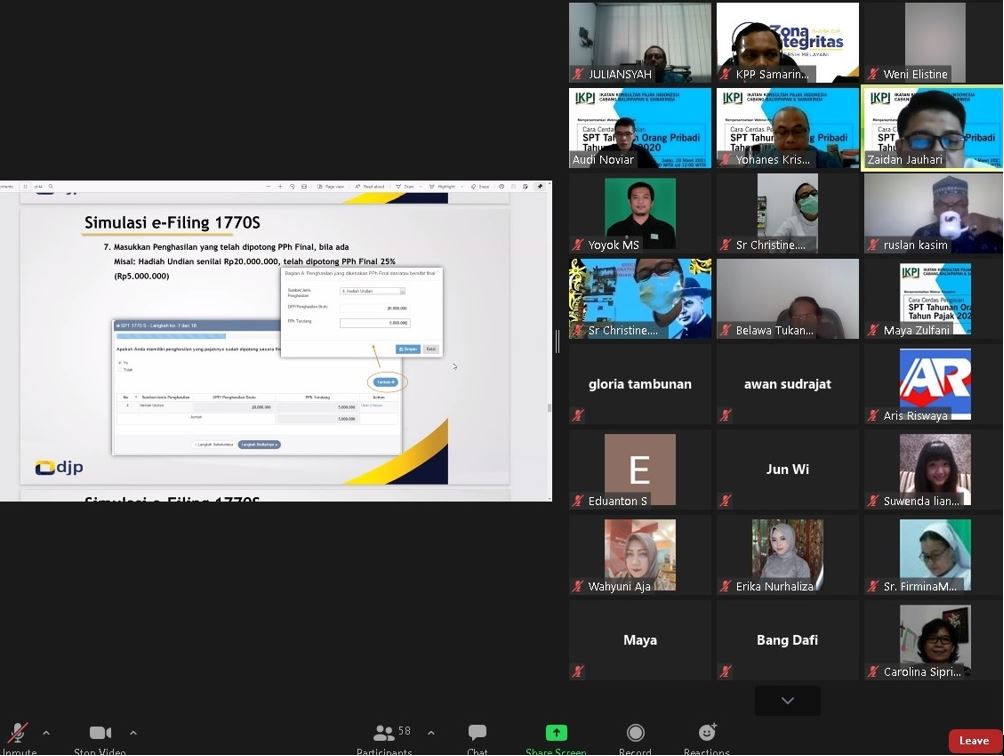The image size is (1004, 756).
Task: Click the divider between shared screen and gallery
Action: coord(557,341)
